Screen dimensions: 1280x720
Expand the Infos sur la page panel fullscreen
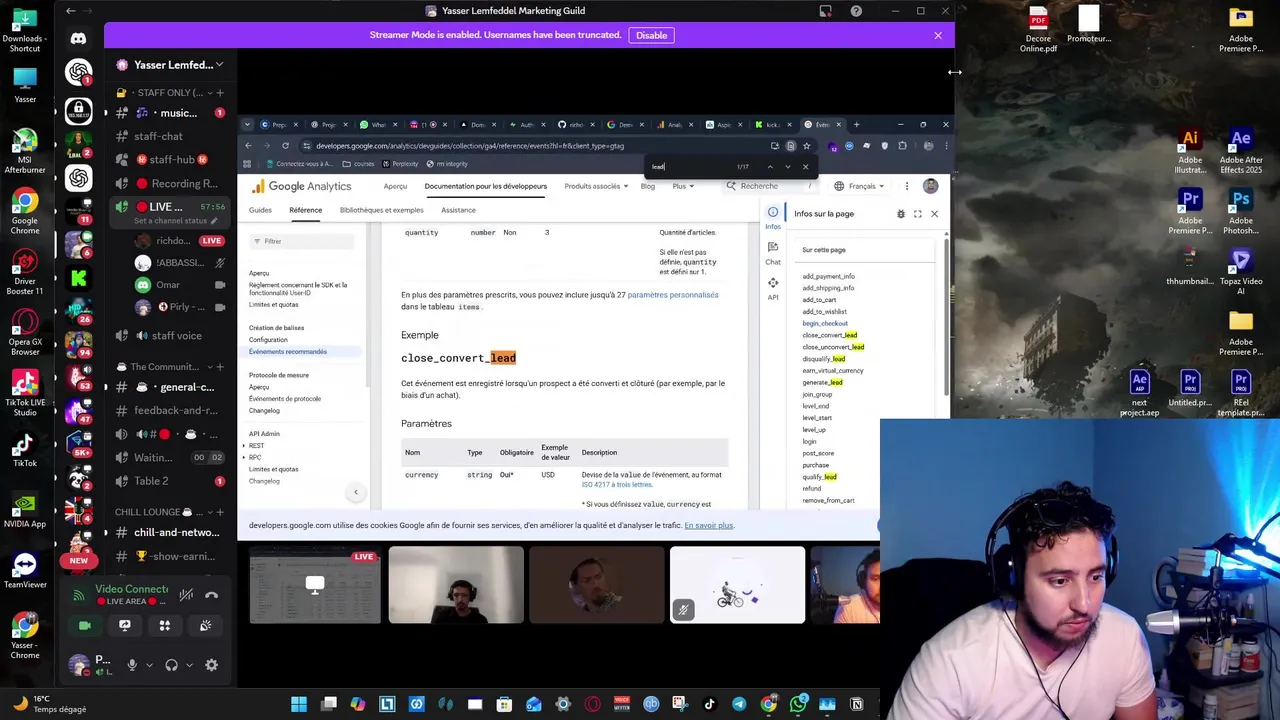(918, 214)
